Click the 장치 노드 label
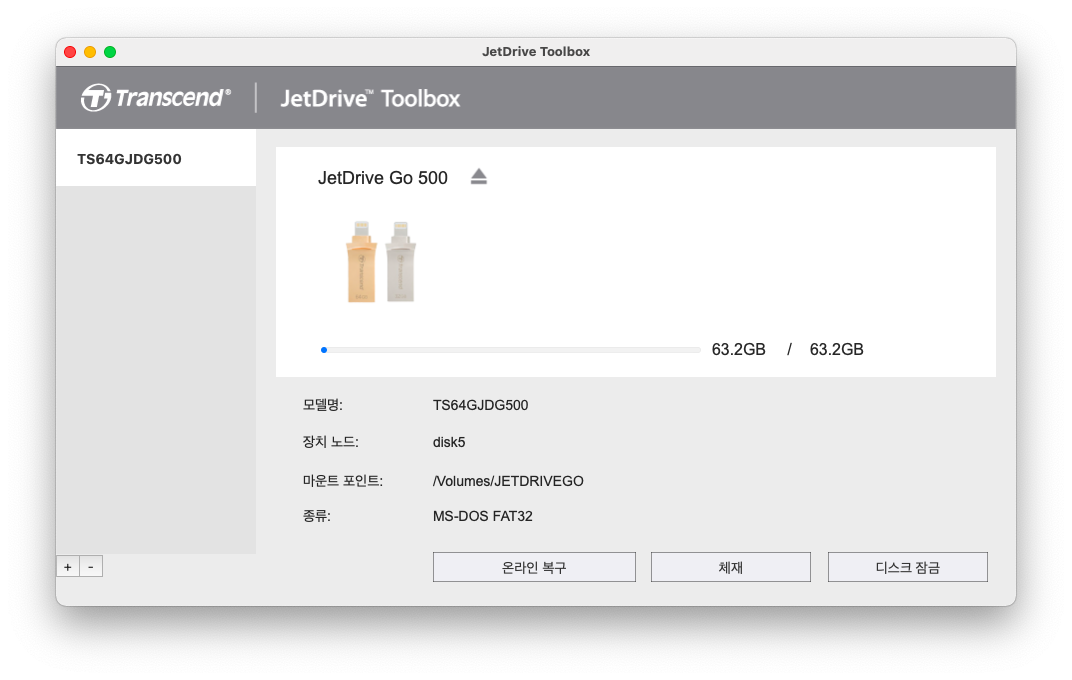1072x680 pixels. 330,441
